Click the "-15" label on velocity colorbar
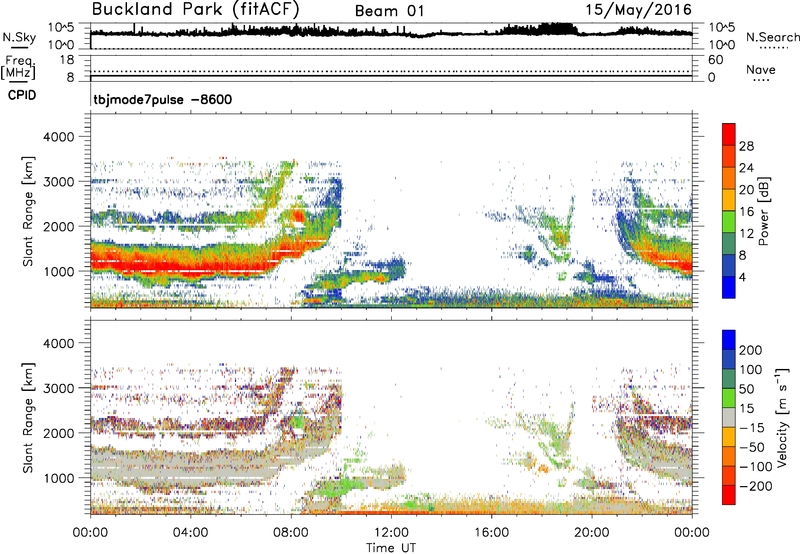 click(x=752, y=428)
